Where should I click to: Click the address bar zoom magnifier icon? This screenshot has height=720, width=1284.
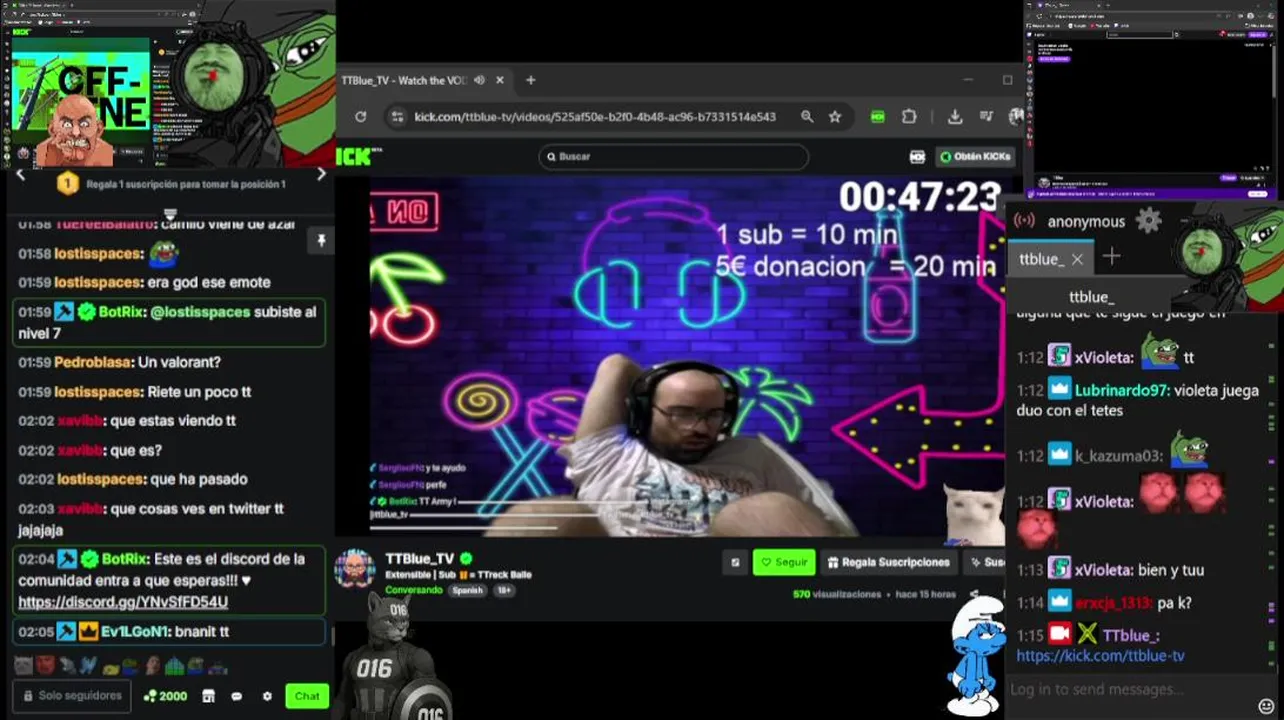point(807,117)
